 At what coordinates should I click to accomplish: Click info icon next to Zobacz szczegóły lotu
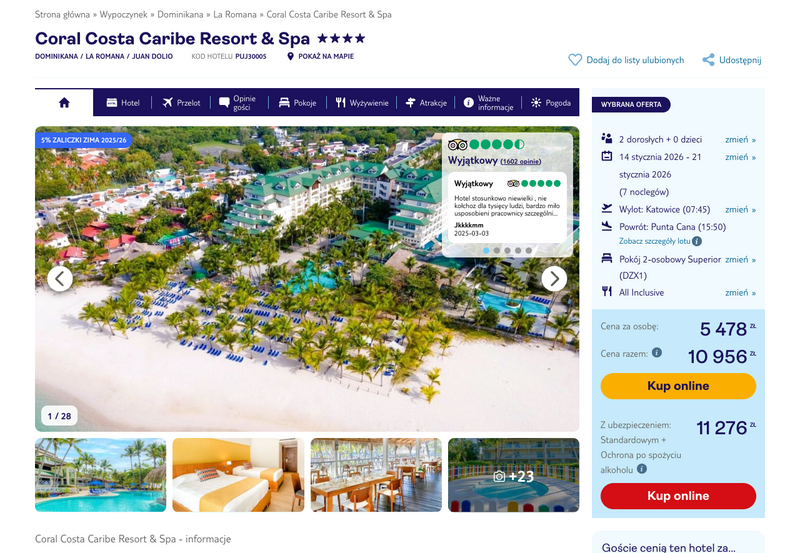pos(697,241)
